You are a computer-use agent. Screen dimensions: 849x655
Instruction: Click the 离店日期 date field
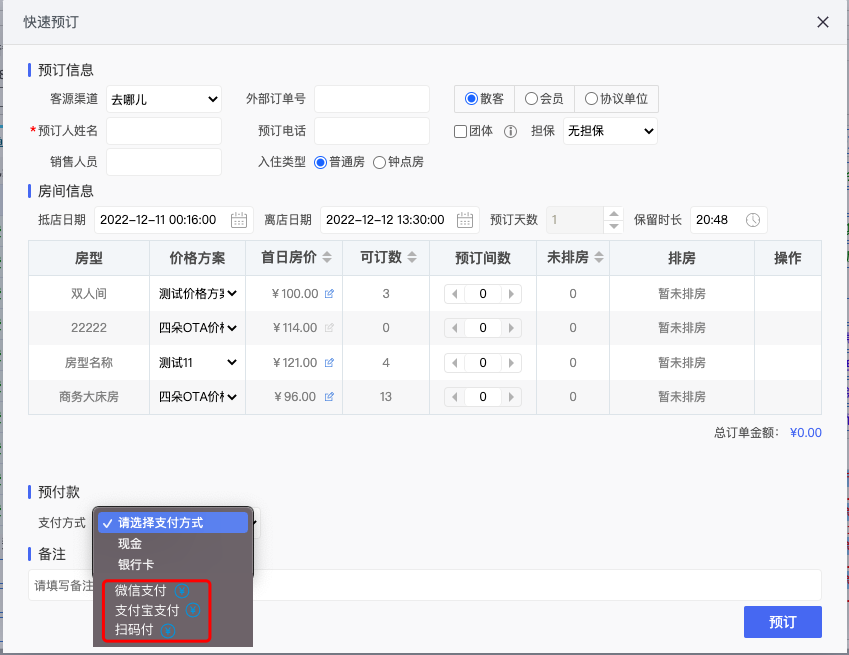click(400, 220)
